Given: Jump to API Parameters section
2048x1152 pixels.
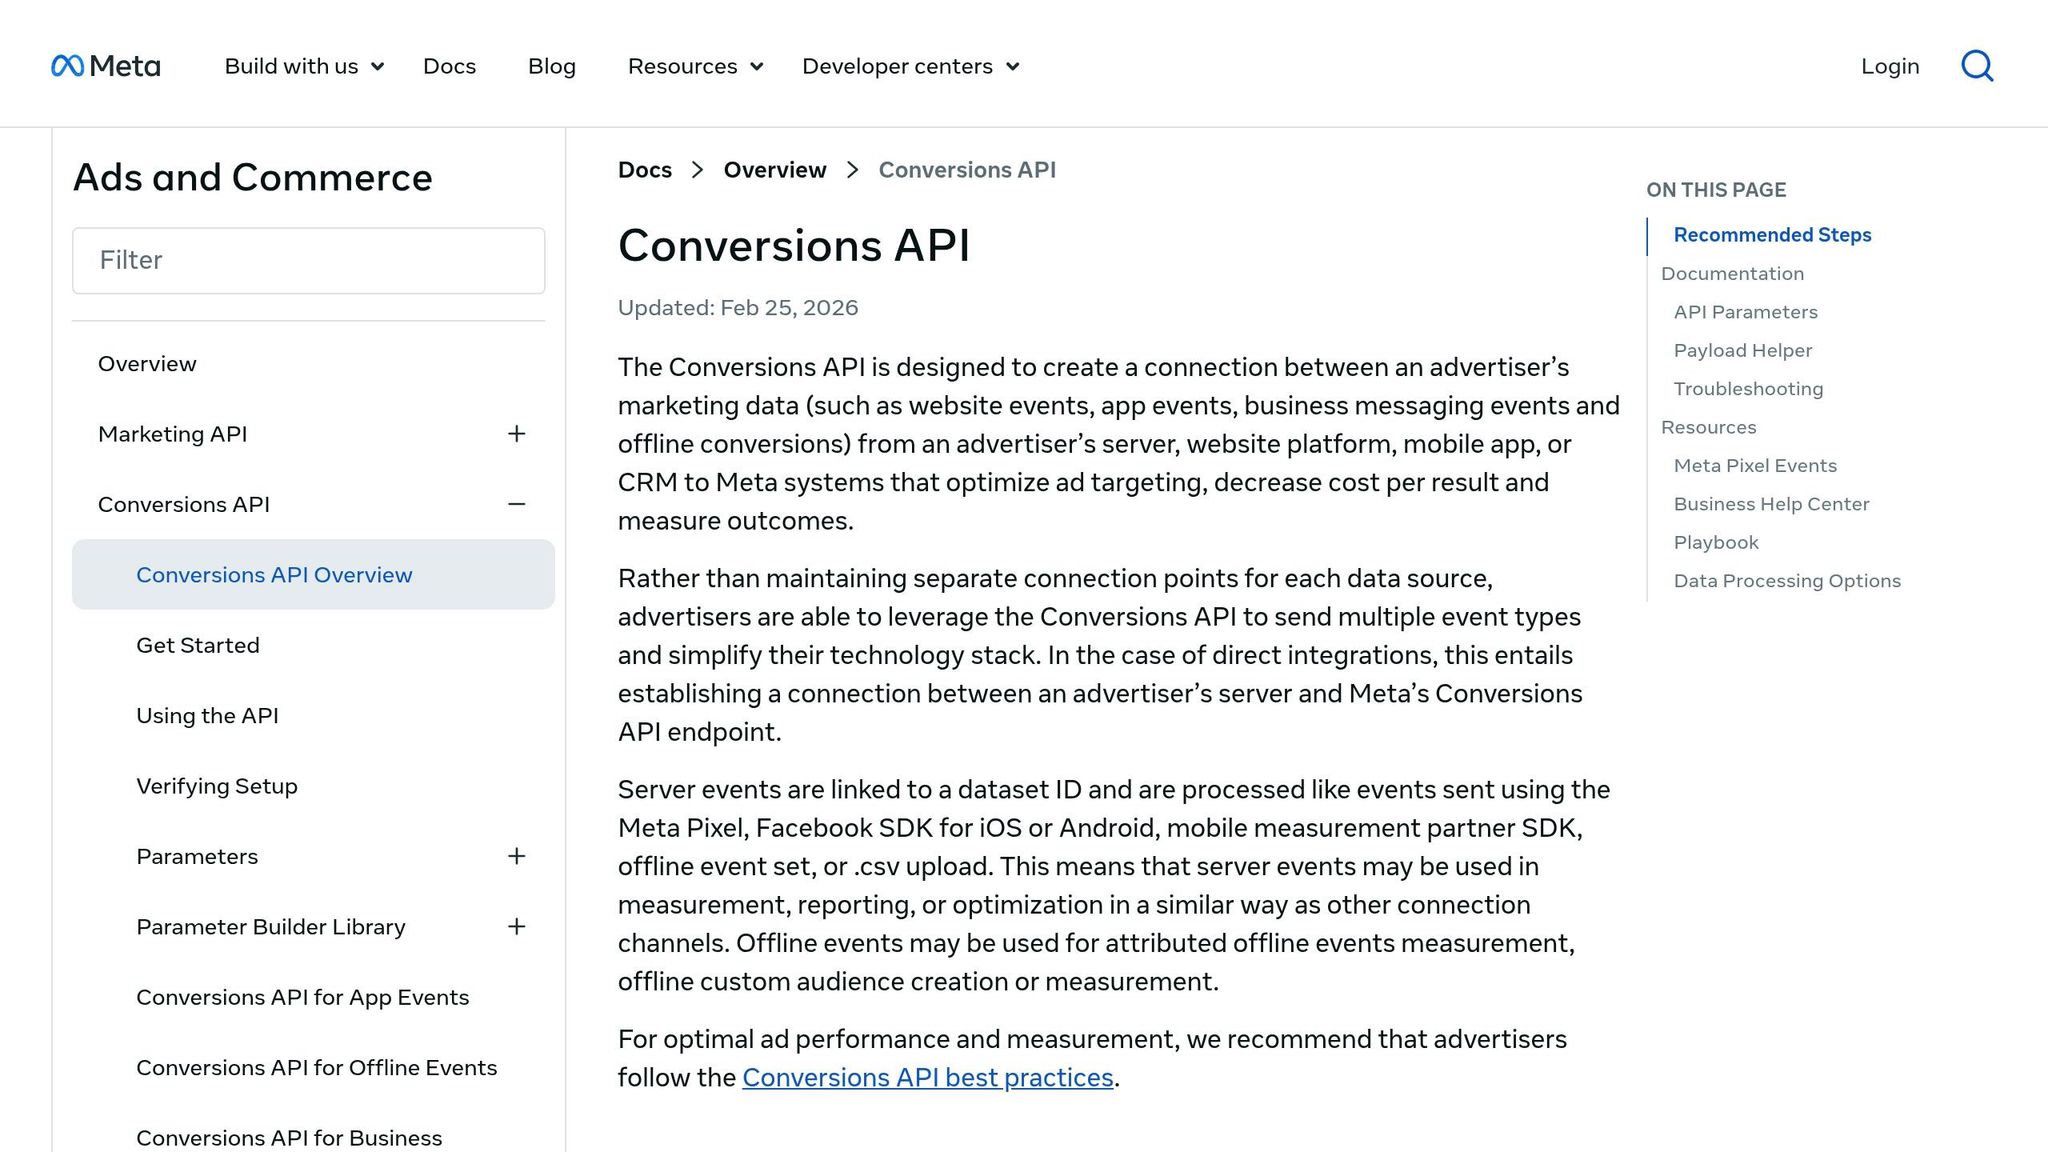Looking at the screenshot, I should 1745,312.
